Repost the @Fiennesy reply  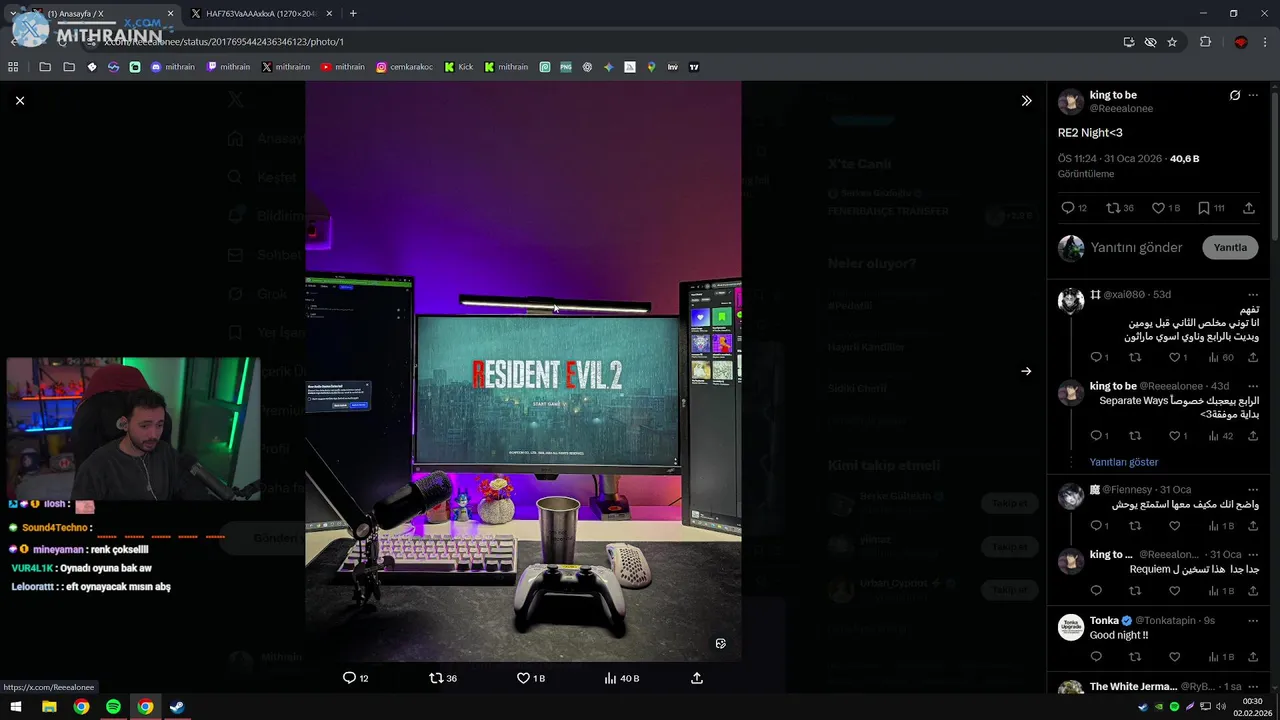1135,526
